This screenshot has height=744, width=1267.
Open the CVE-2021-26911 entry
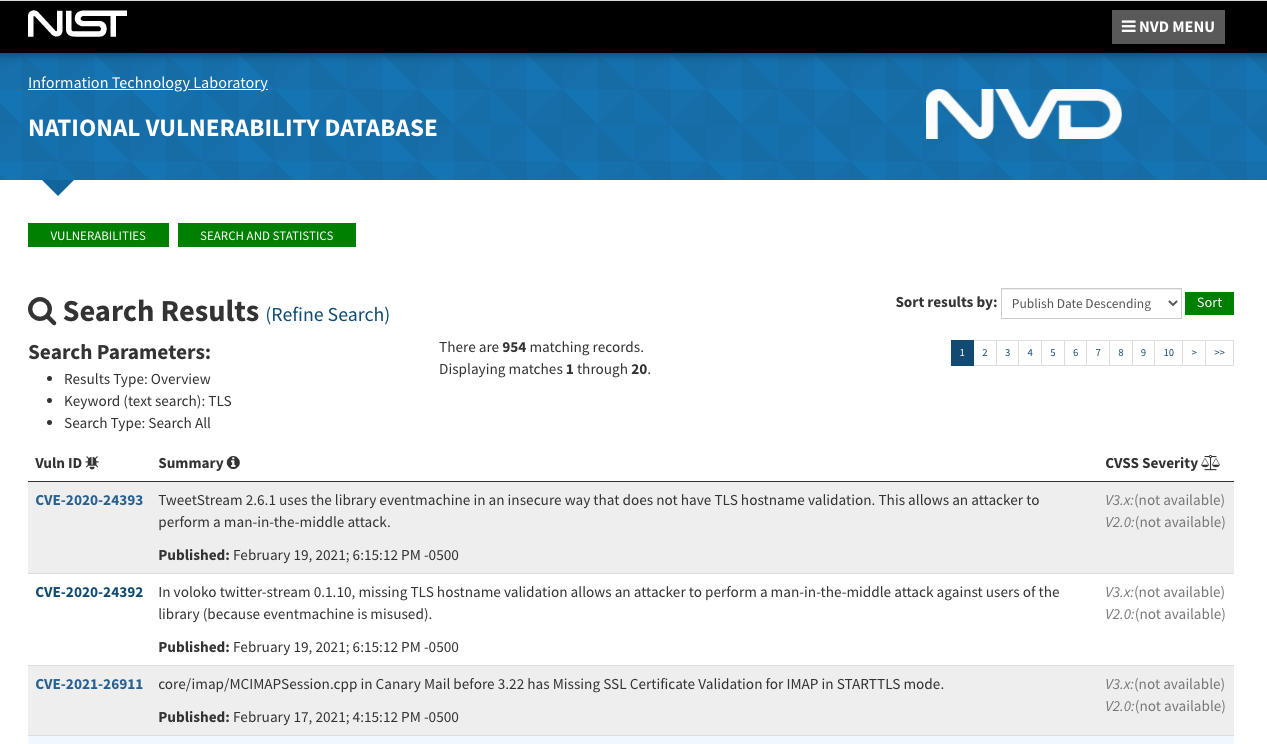tap(89, 684)
